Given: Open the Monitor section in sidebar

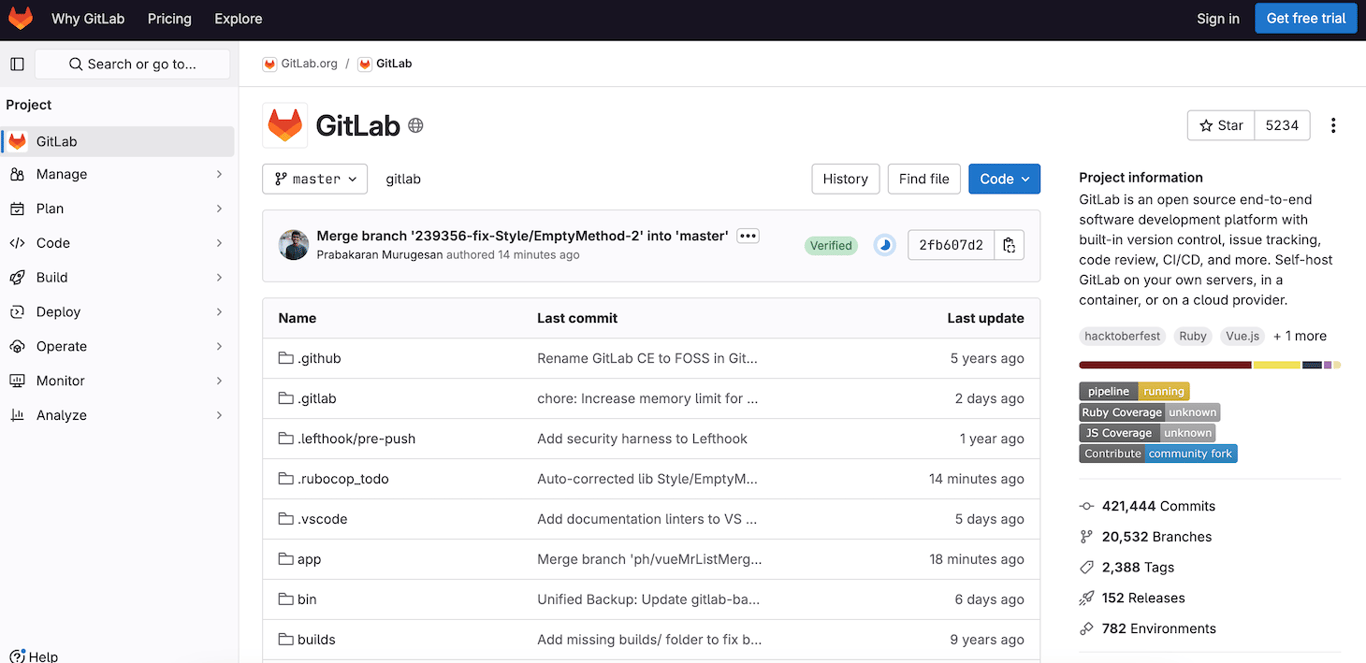Looking at the screenshot, I should coord(60,380).
